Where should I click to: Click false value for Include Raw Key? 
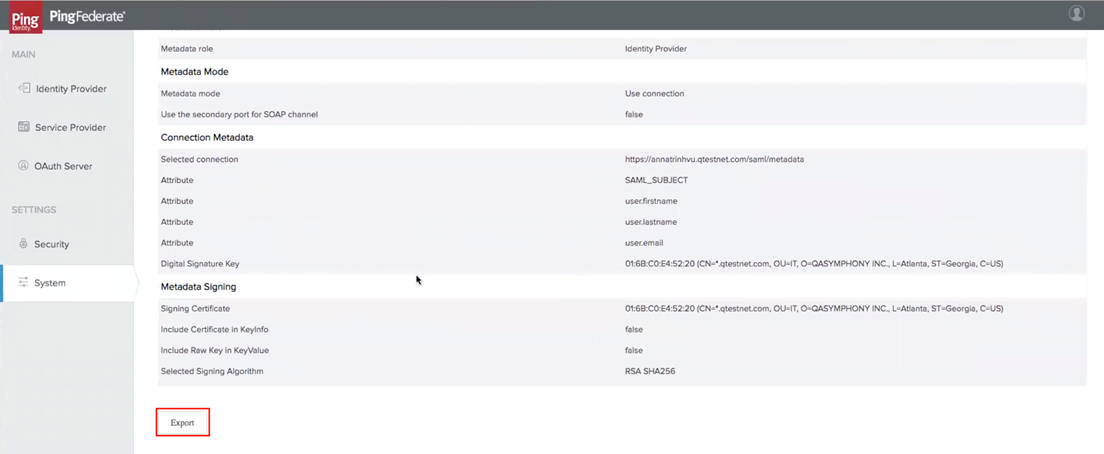[634, 350]
